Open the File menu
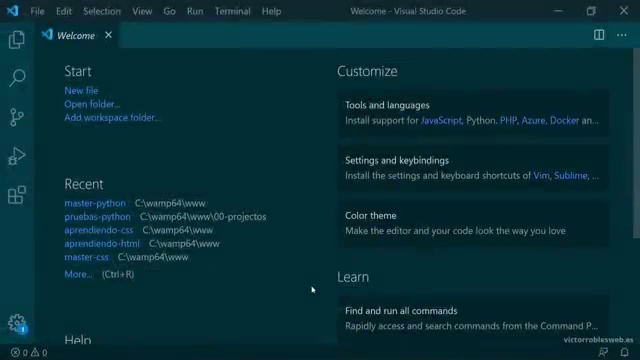Image resolution: width=640 pixels, height=360 pixels. (x=37, y=11)
